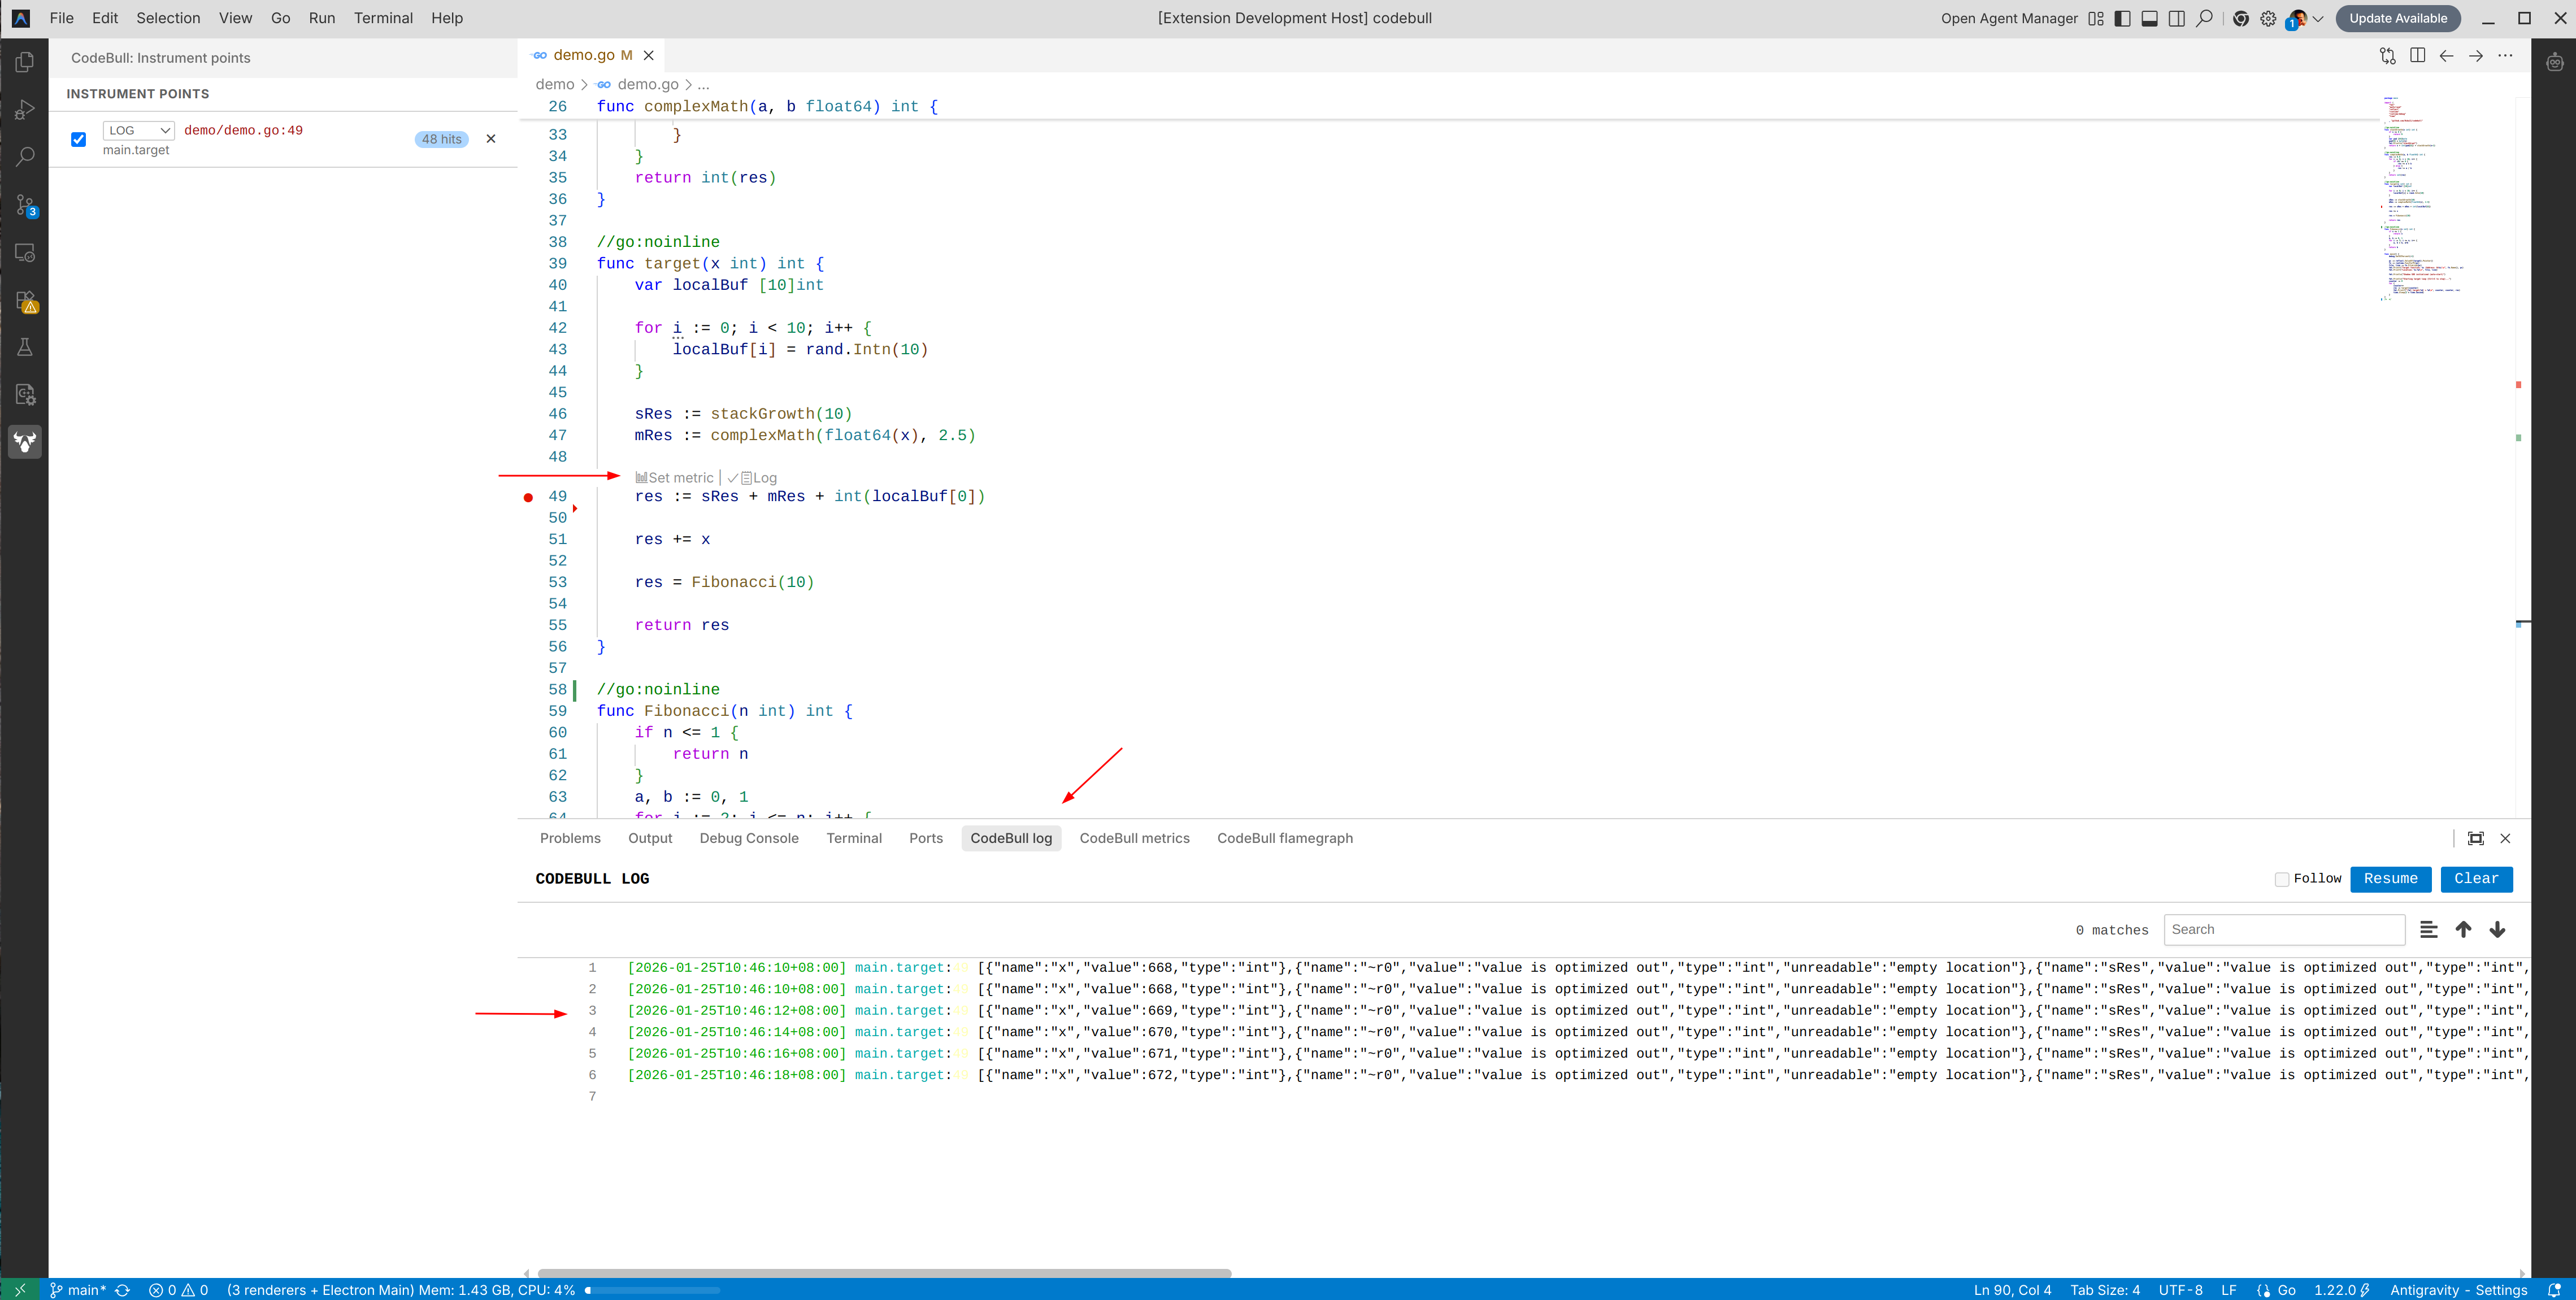2576x1300 pixels.
Task: Switch to the CodeBull metrics tab
Action: [x=1134, y=838]
